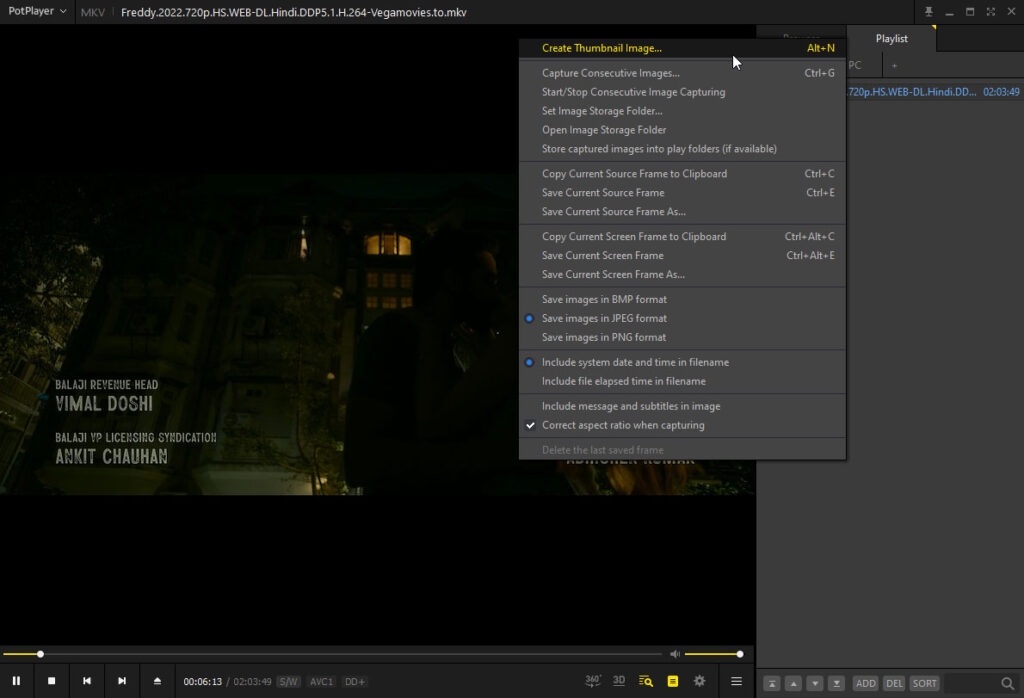Pin the window on top with the pin icon
This screenshot has width=1024, height=698.
click(929, 12)
